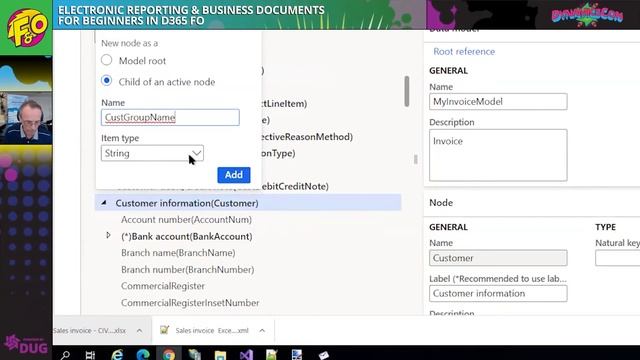640x360 pixels.
Task: Select Branch name(BranchName) tree row
Action: [x=178, y=253]
